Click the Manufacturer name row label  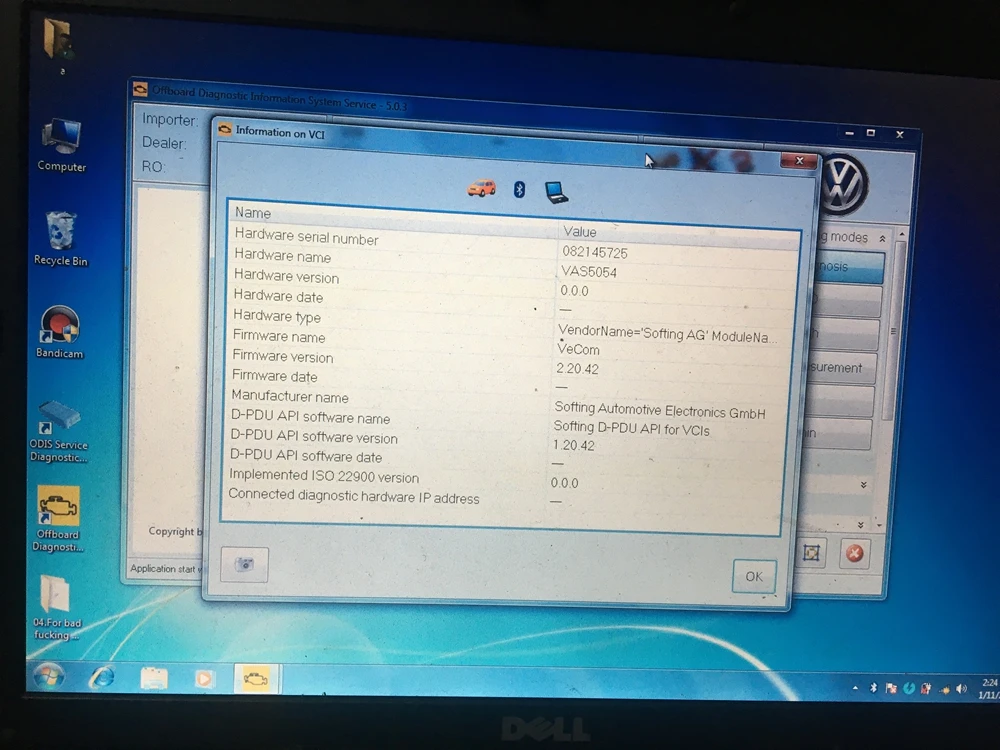pos(290,397)
